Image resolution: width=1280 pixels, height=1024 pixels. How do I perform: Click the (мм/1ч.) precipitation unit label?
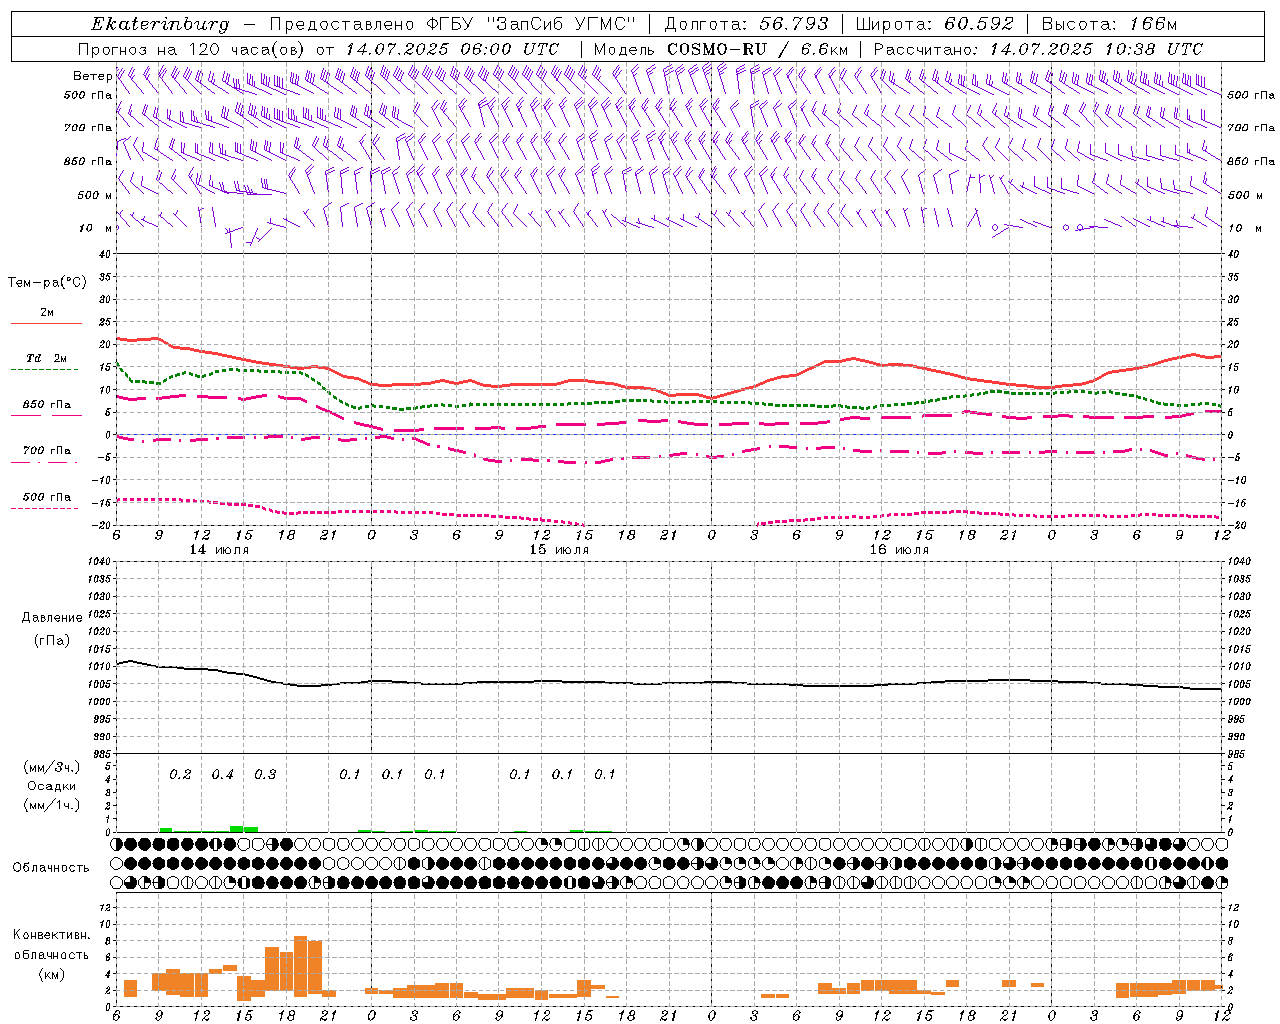pos(52,805)
